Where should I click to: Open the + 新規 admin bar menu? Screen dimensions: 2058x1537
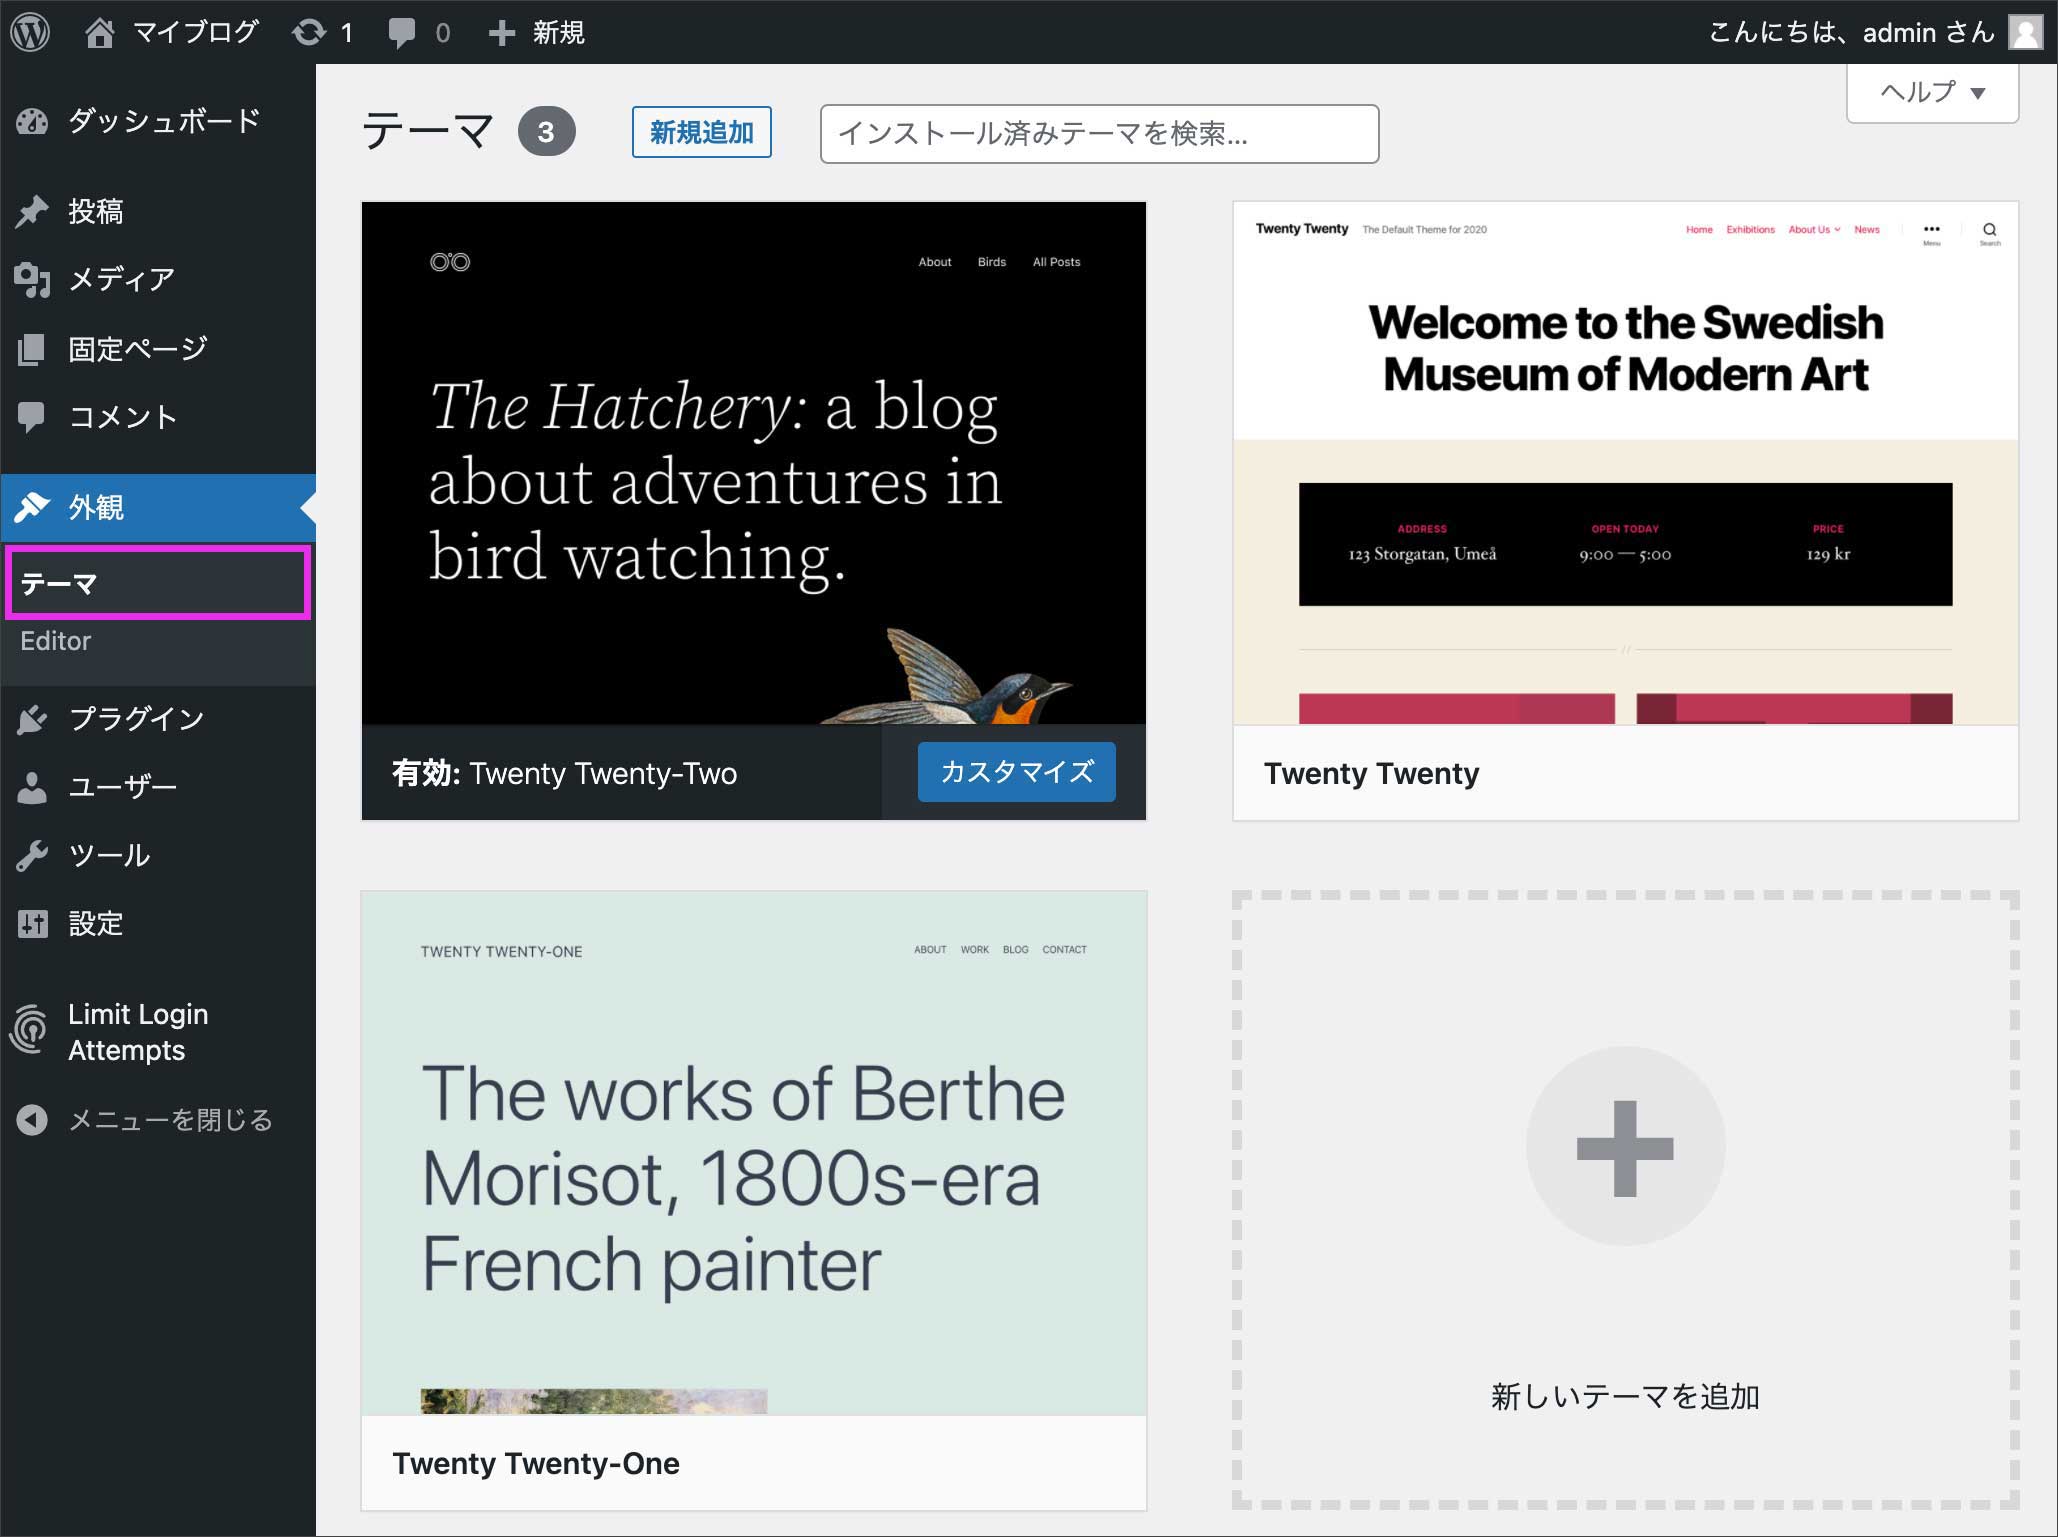point(537,33)
